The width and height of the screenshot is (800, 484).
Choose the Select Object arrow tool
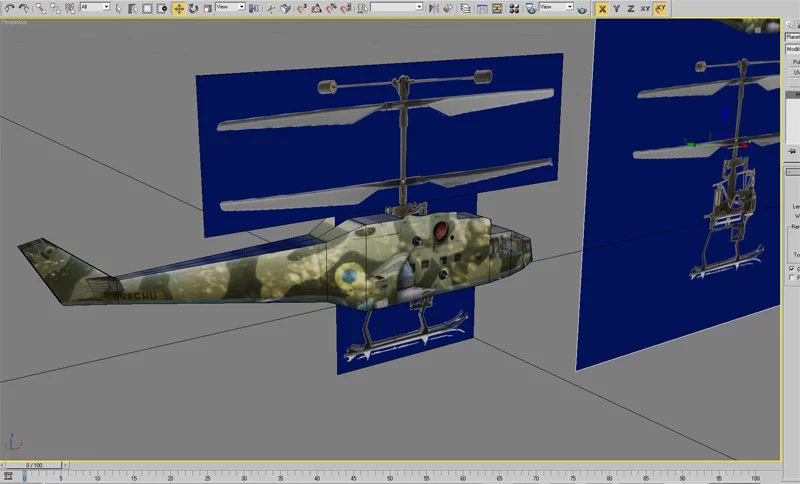[x=119, y=8]
